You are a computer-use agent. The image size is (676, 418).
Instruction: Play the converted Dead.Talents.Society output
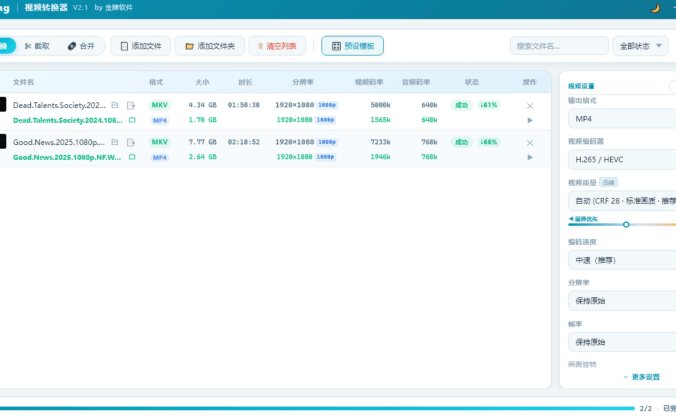(530, 120)
